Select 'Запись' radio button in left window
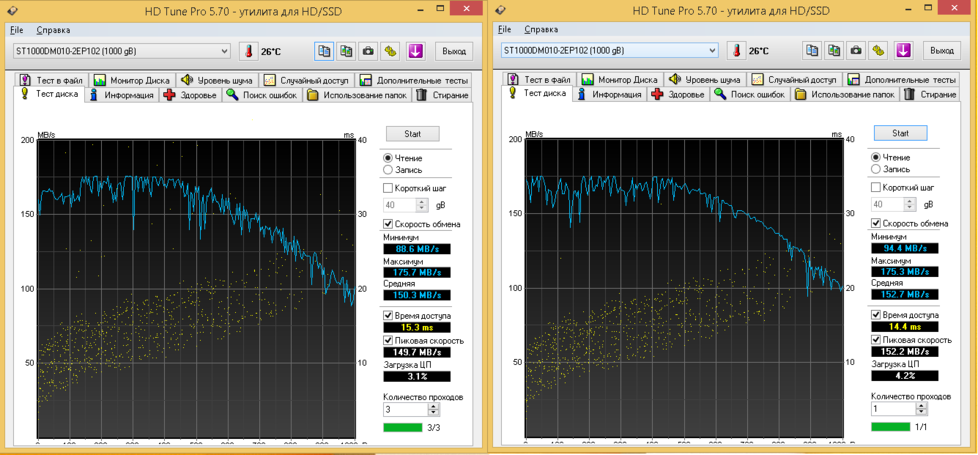 click(x=388, y=170)
